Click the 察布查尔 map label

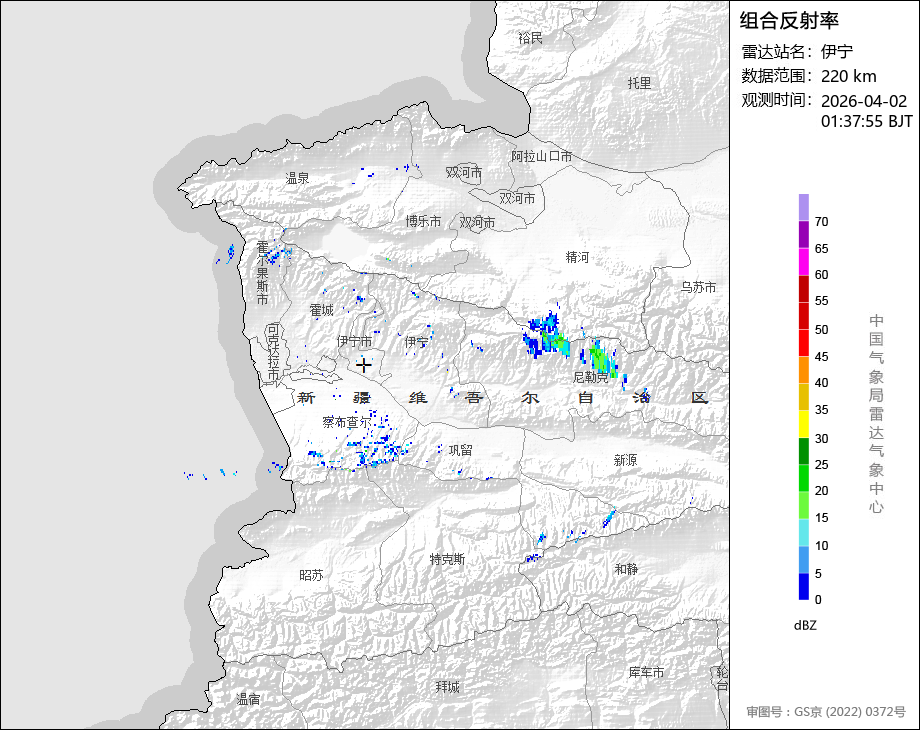(347, 422)
